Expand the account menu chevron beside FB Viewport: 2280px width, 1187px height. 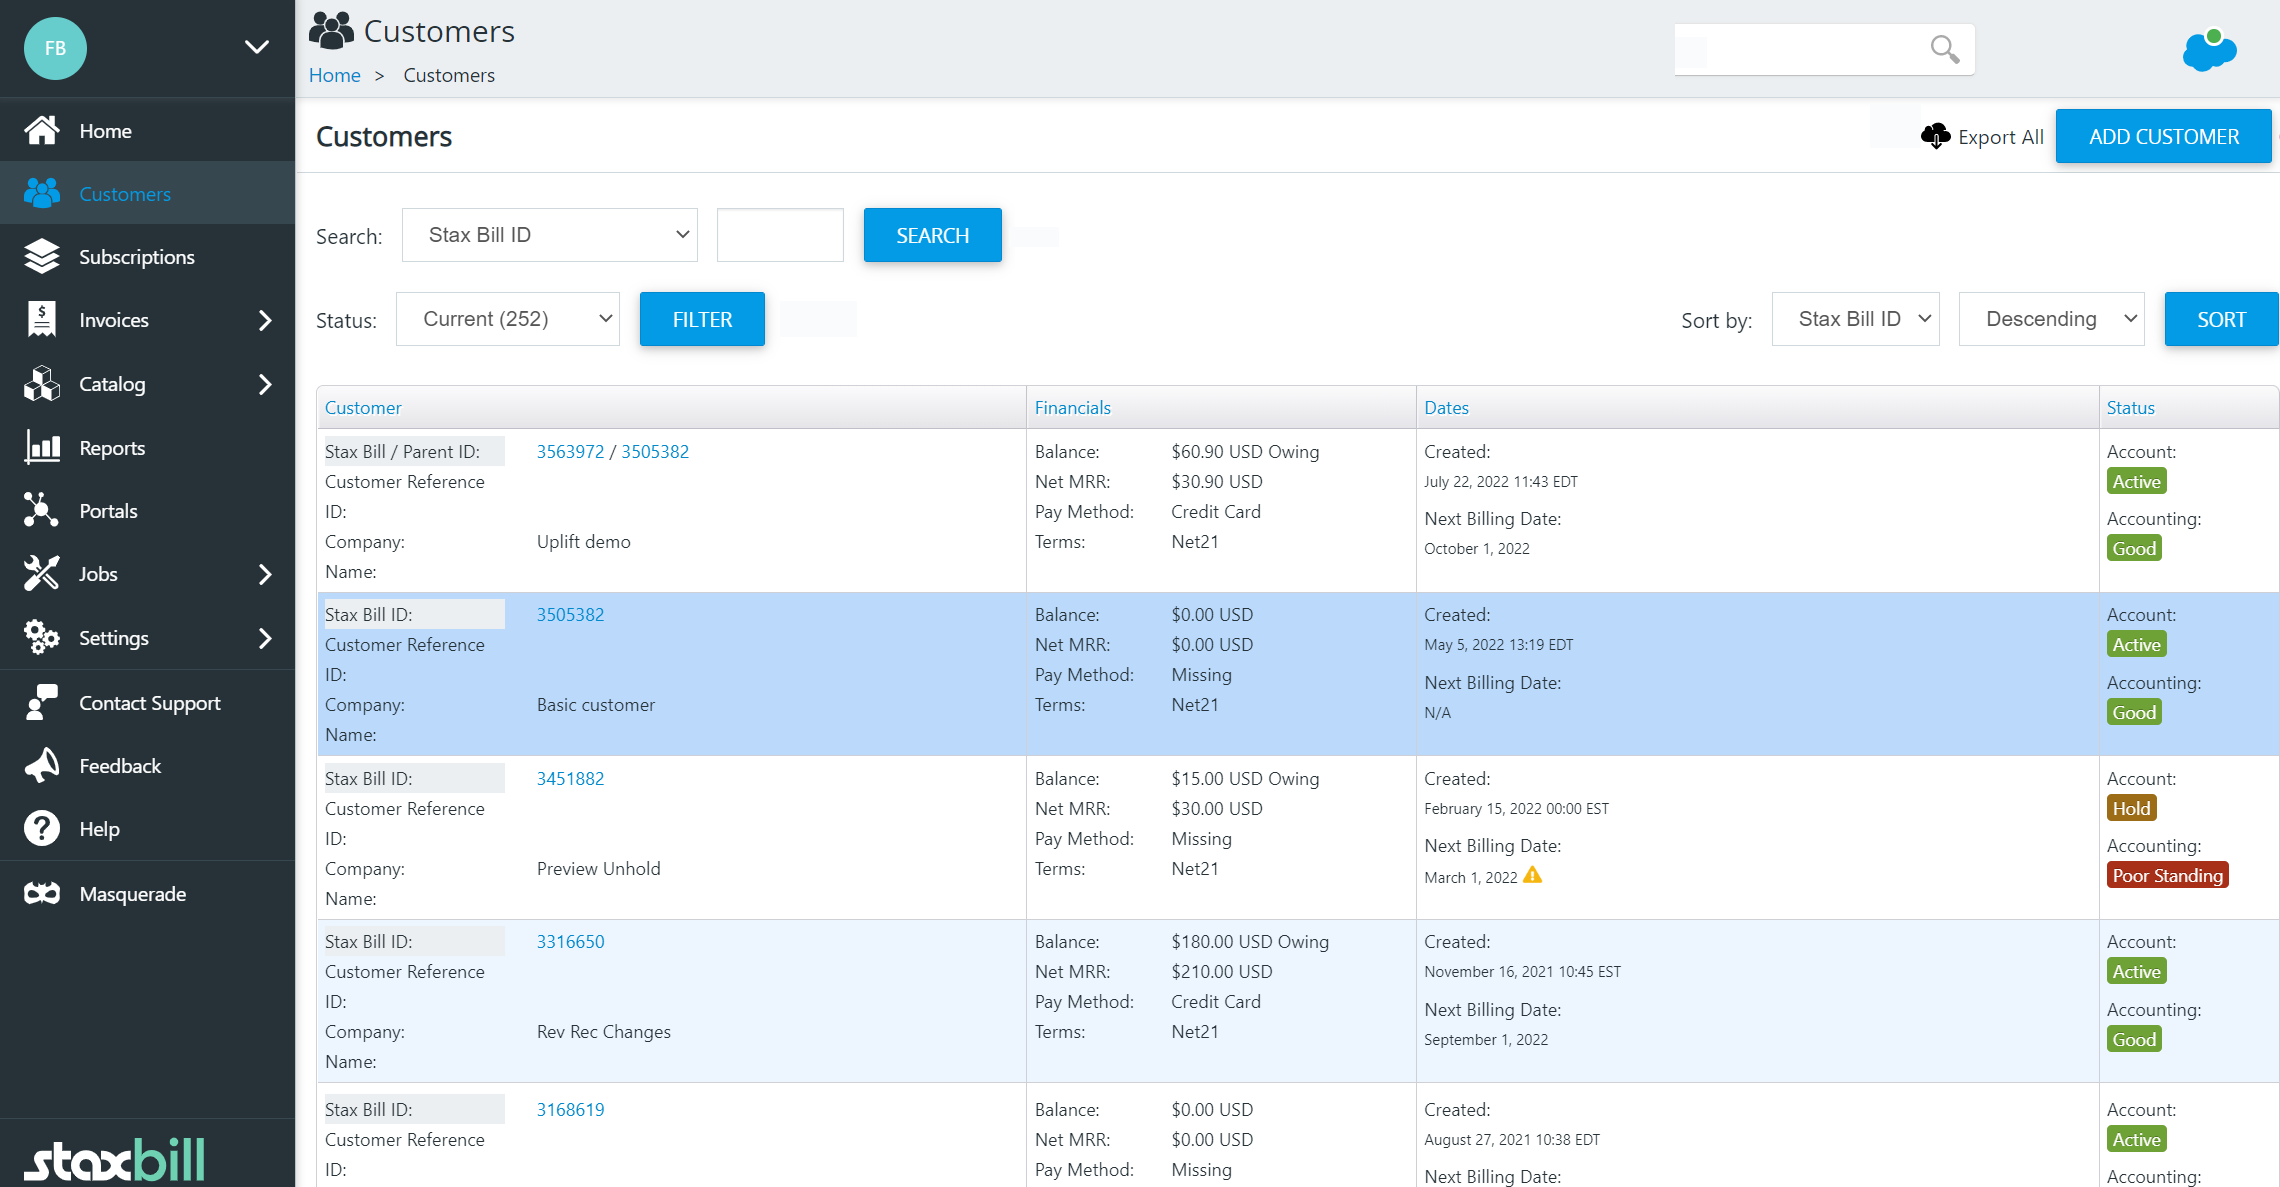click(257, 47)
